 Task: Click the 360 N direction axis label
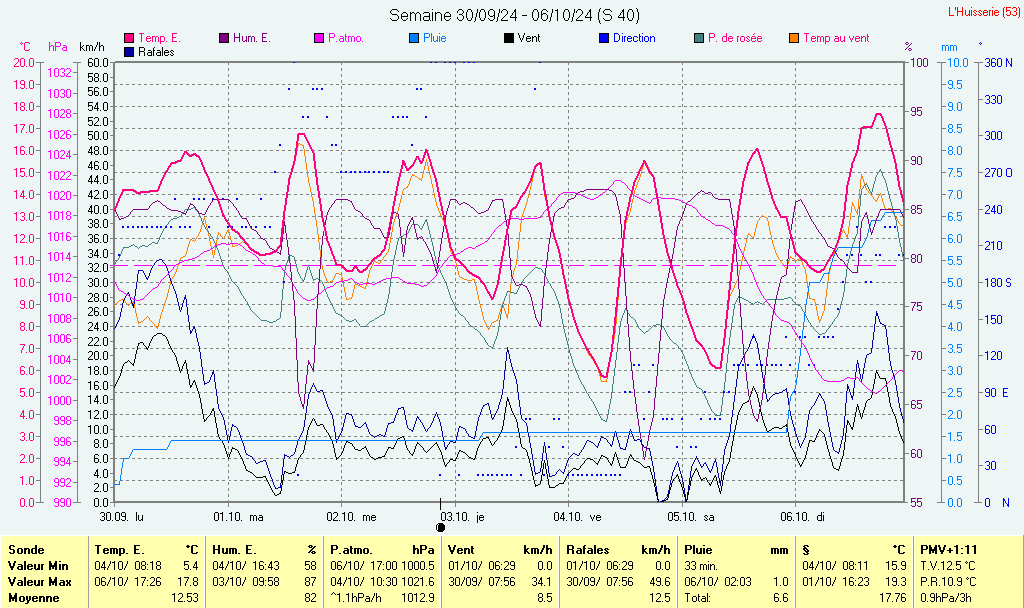(x=999, y=63)
